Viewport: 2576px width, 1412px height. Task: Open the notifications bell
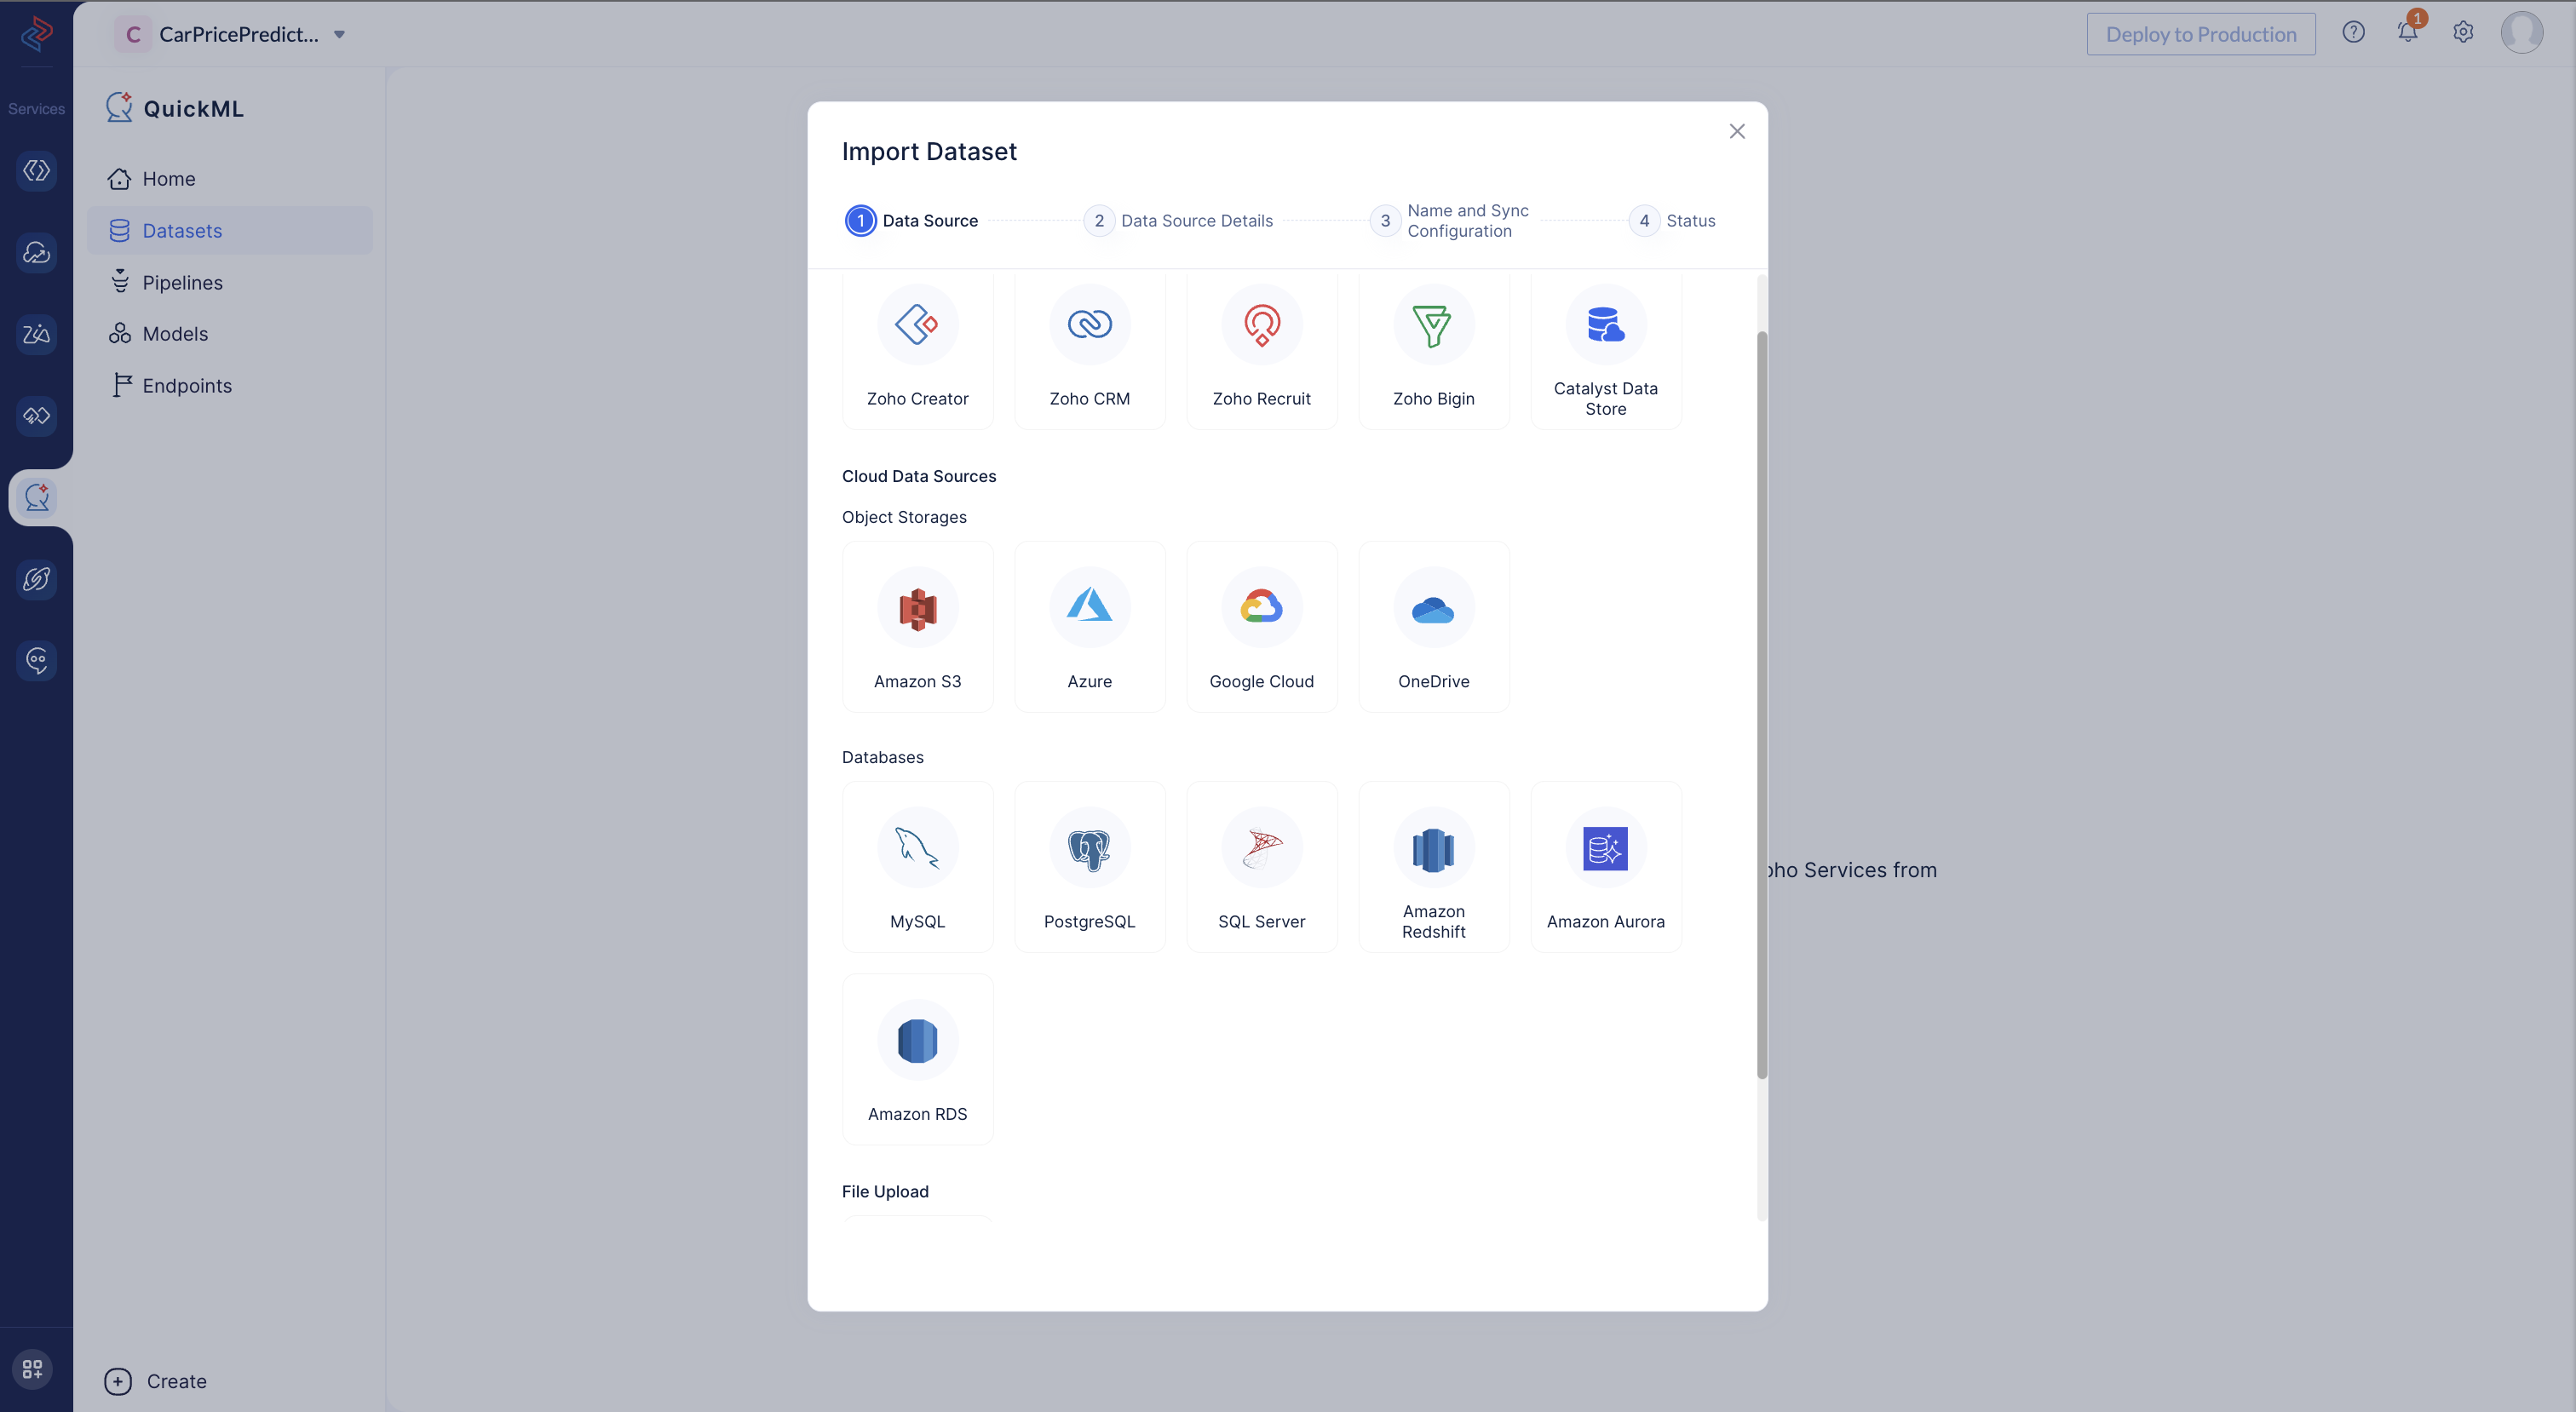point(2408,32)
